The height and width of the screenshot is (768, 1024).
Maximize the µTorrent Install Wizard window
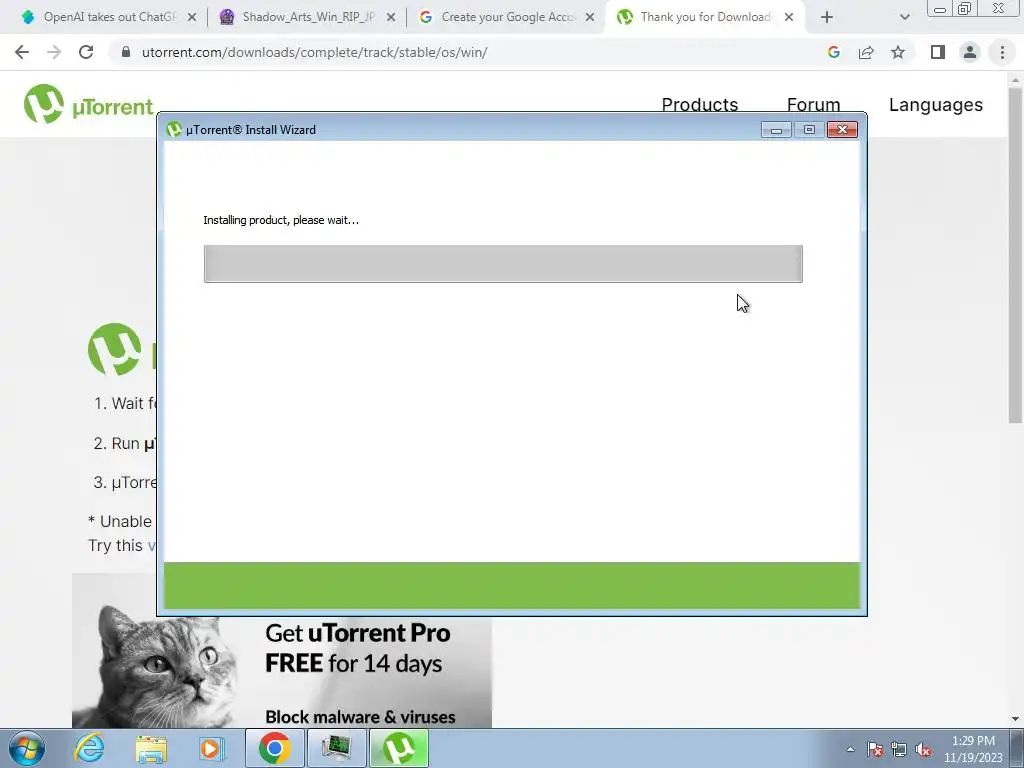click(x=808, y=130)
